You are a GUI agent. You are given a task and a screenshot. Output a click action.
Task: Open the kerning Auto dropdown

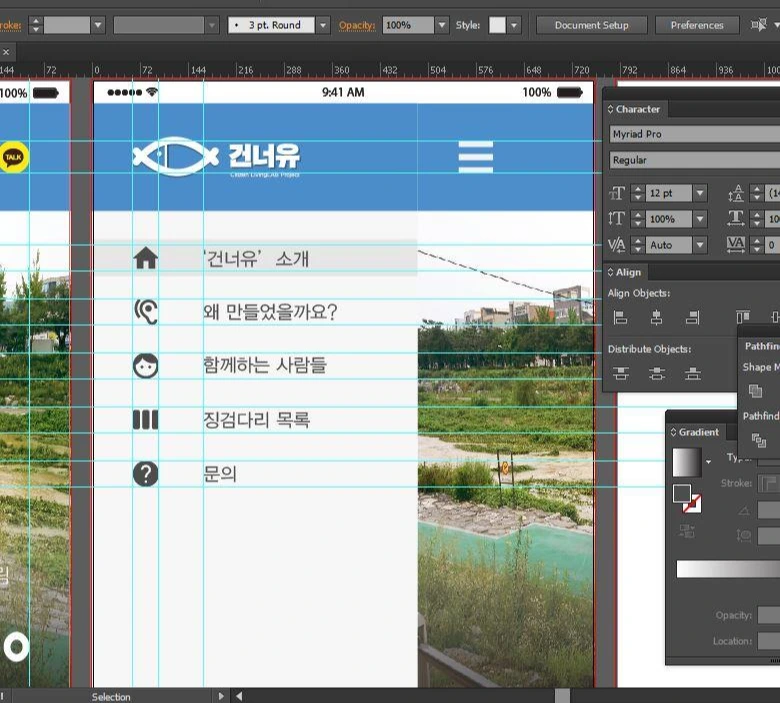(700, 245)
